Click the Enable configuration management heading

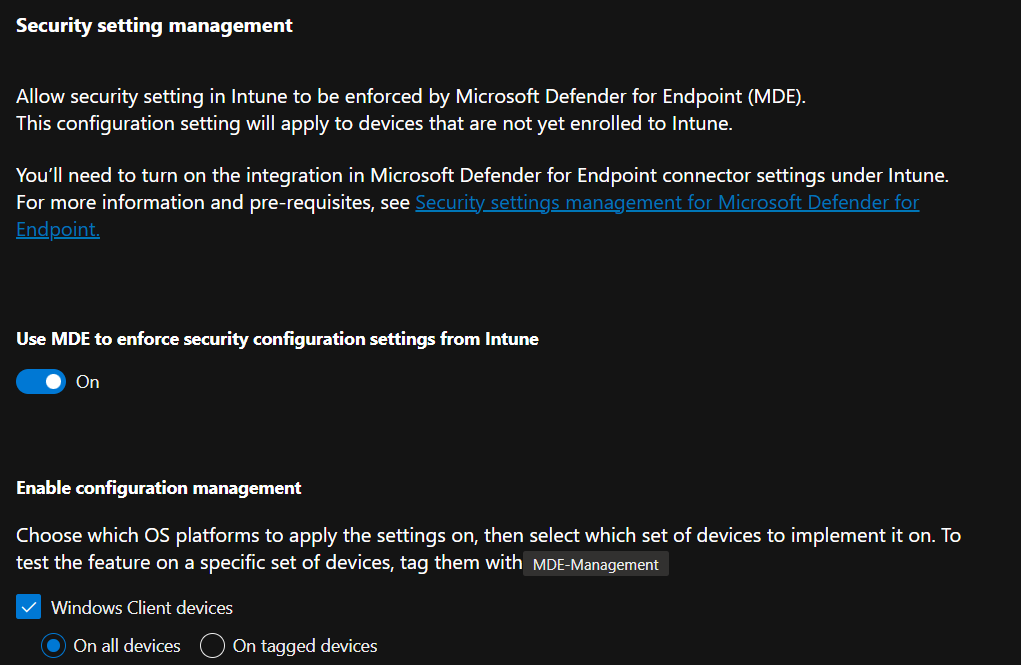point(159,488)
